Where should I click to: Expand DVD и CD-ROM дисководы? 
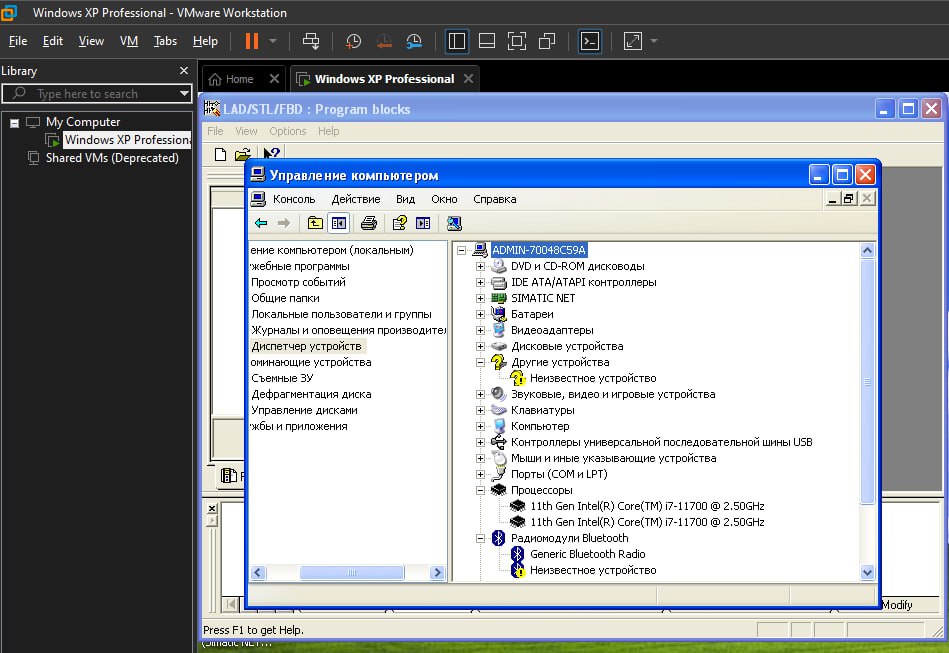point(481,266)
